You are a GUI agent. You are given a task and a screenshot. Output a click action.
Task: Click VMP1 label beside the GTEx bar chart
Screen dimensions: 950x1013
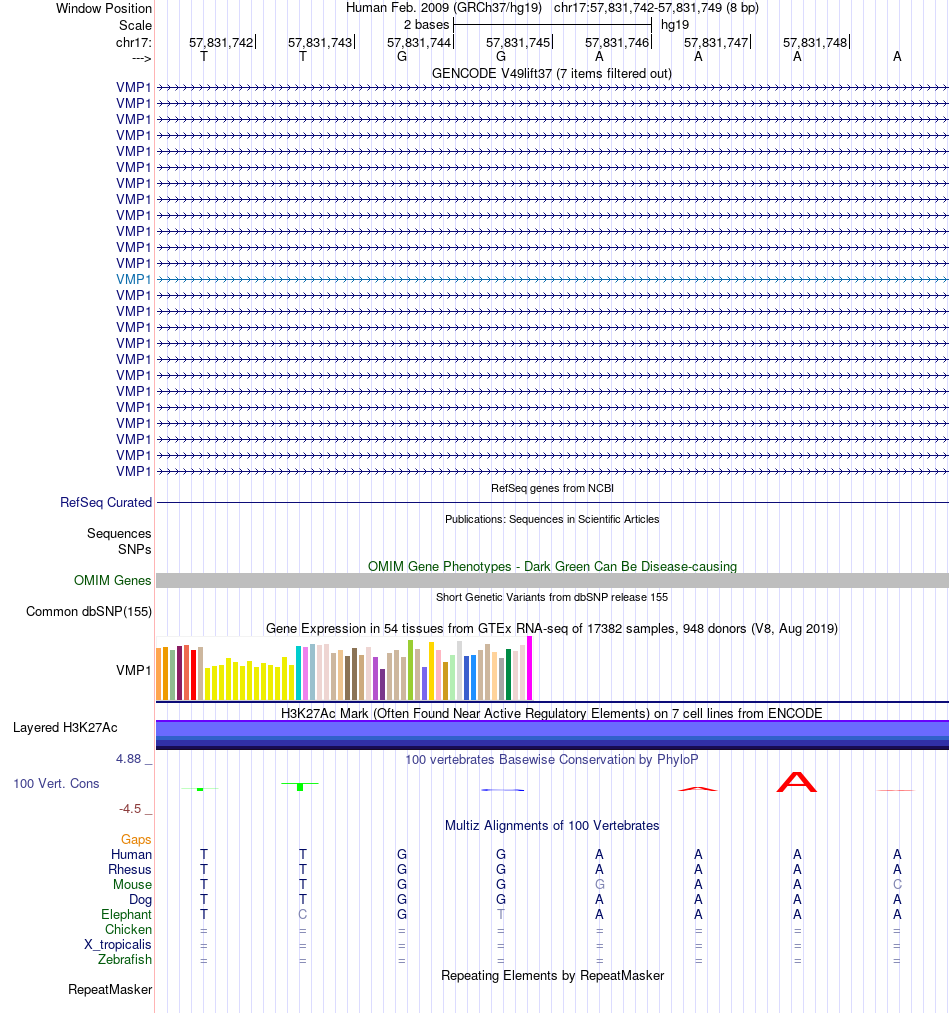pyautogui.click(x=133, y=670)
